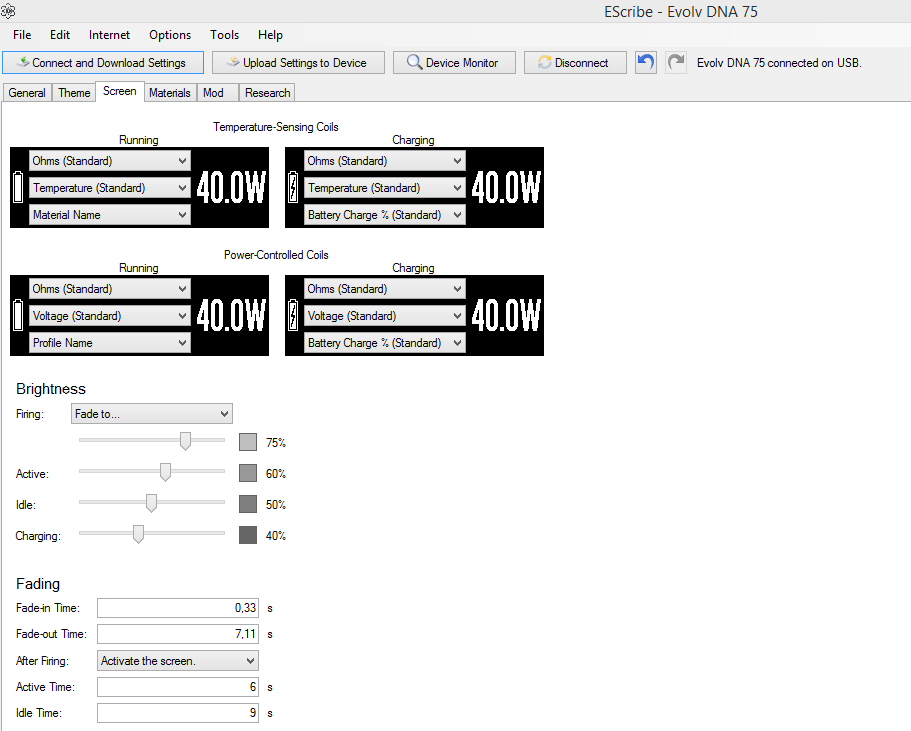Click the 50% idle brightness swatch
This screenshot has height=731, width=911.
pyautogui.click(x=248, y=504)
